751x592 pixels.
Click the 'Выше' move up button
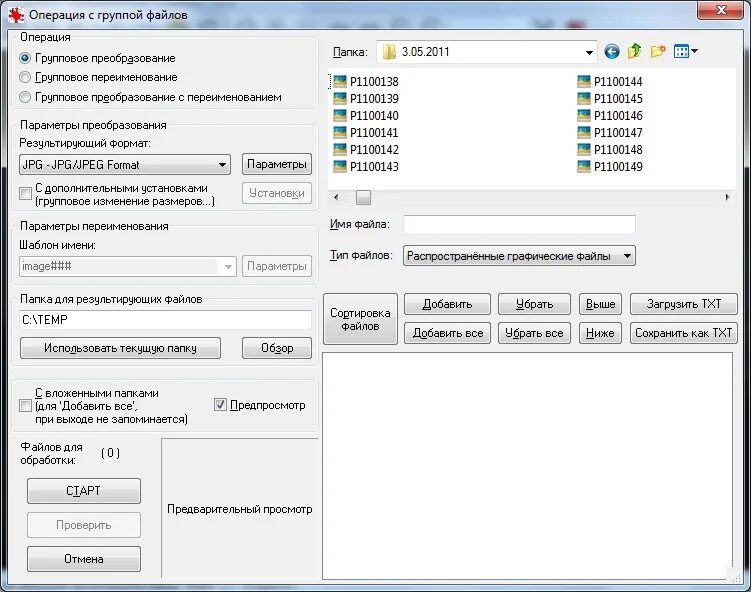(600, 304)
